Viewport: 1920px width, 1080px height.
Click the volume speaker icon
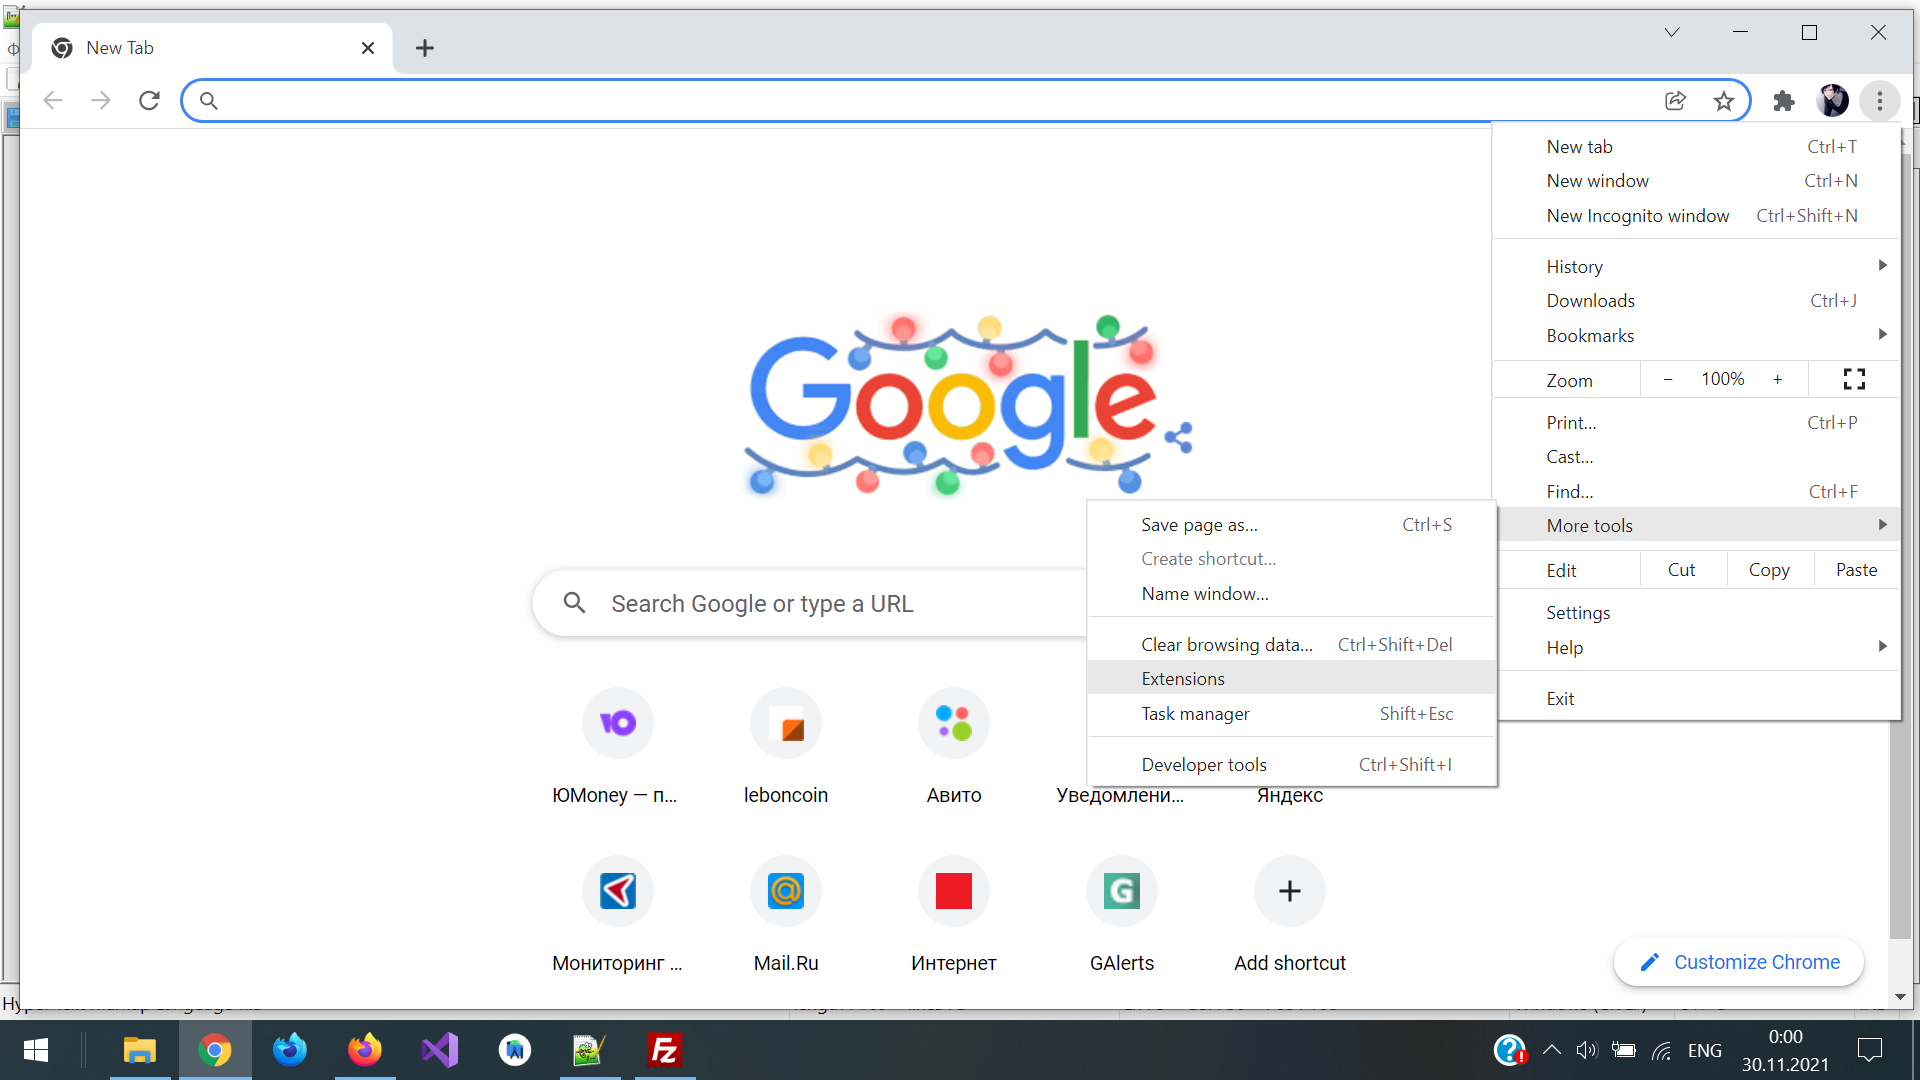click(x=1587, y=1050)
